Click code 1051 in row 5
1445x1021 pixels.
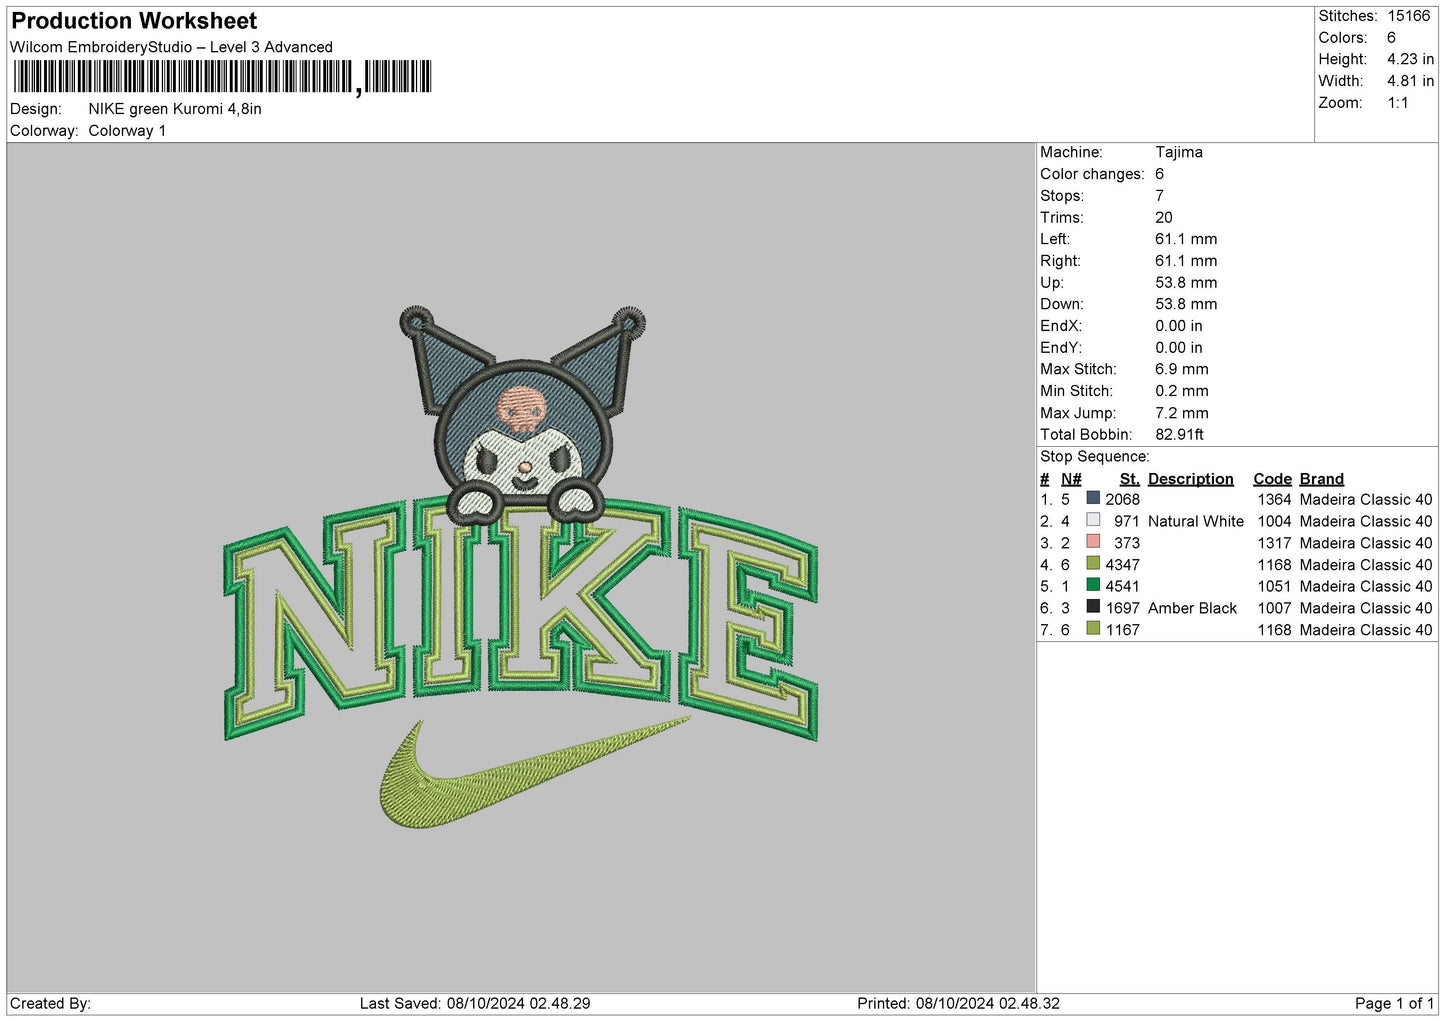[1274, 586]
